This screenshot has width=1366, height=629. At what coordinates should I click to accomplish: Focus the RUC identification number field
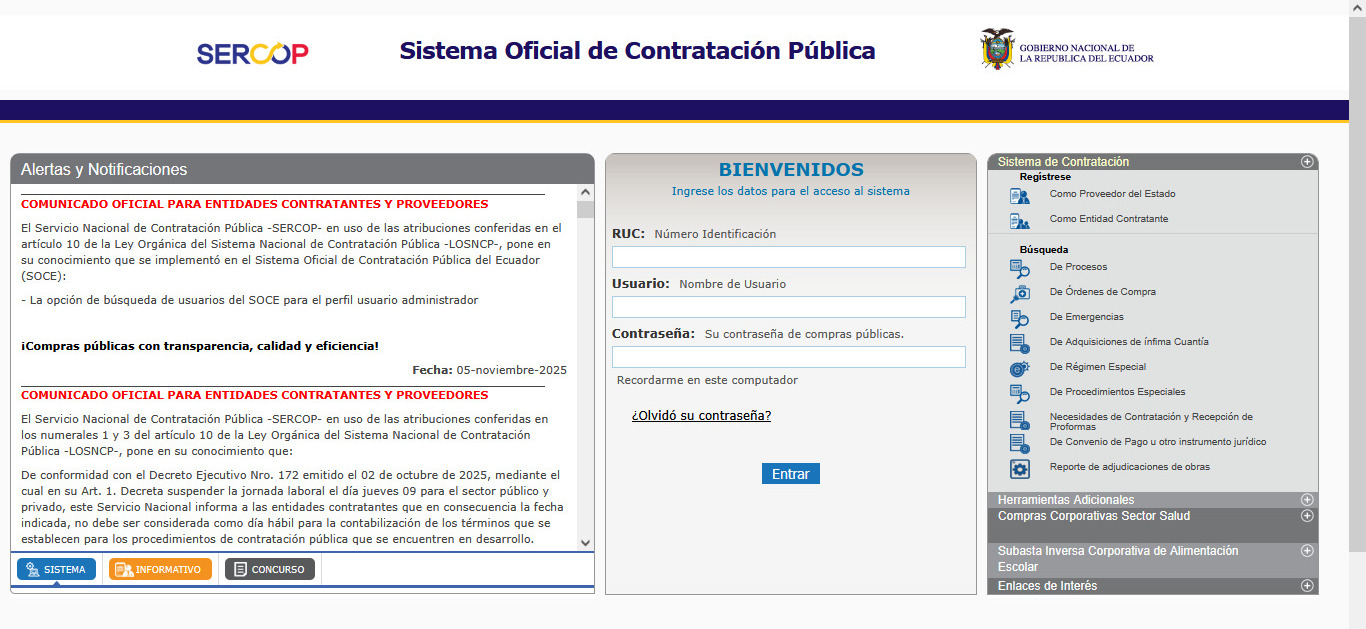click(x=788, y=257)
